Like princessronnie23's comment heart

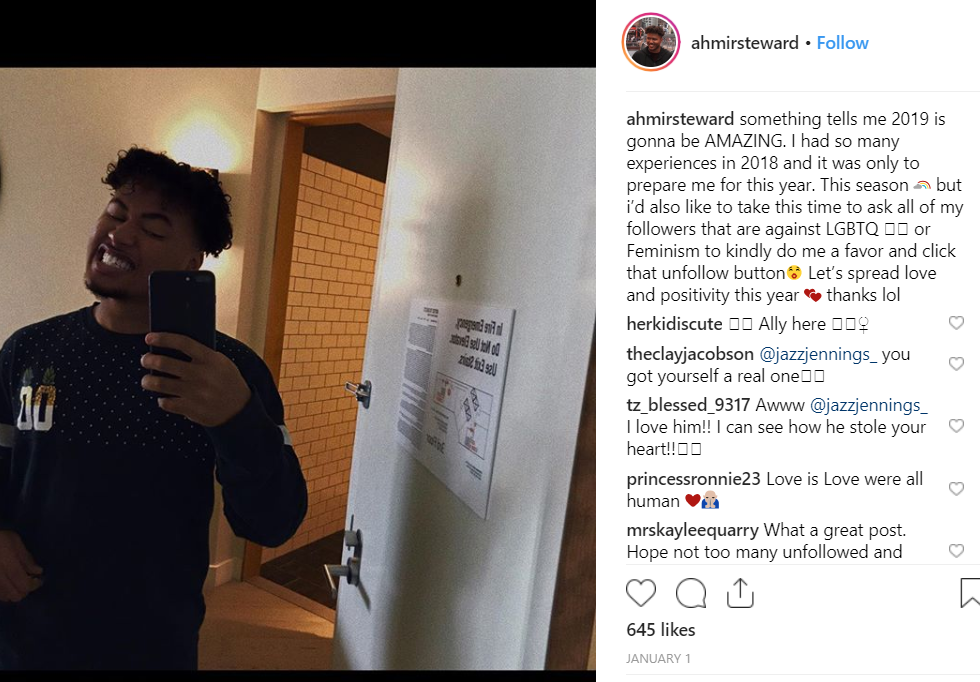(x=956, y=488)
